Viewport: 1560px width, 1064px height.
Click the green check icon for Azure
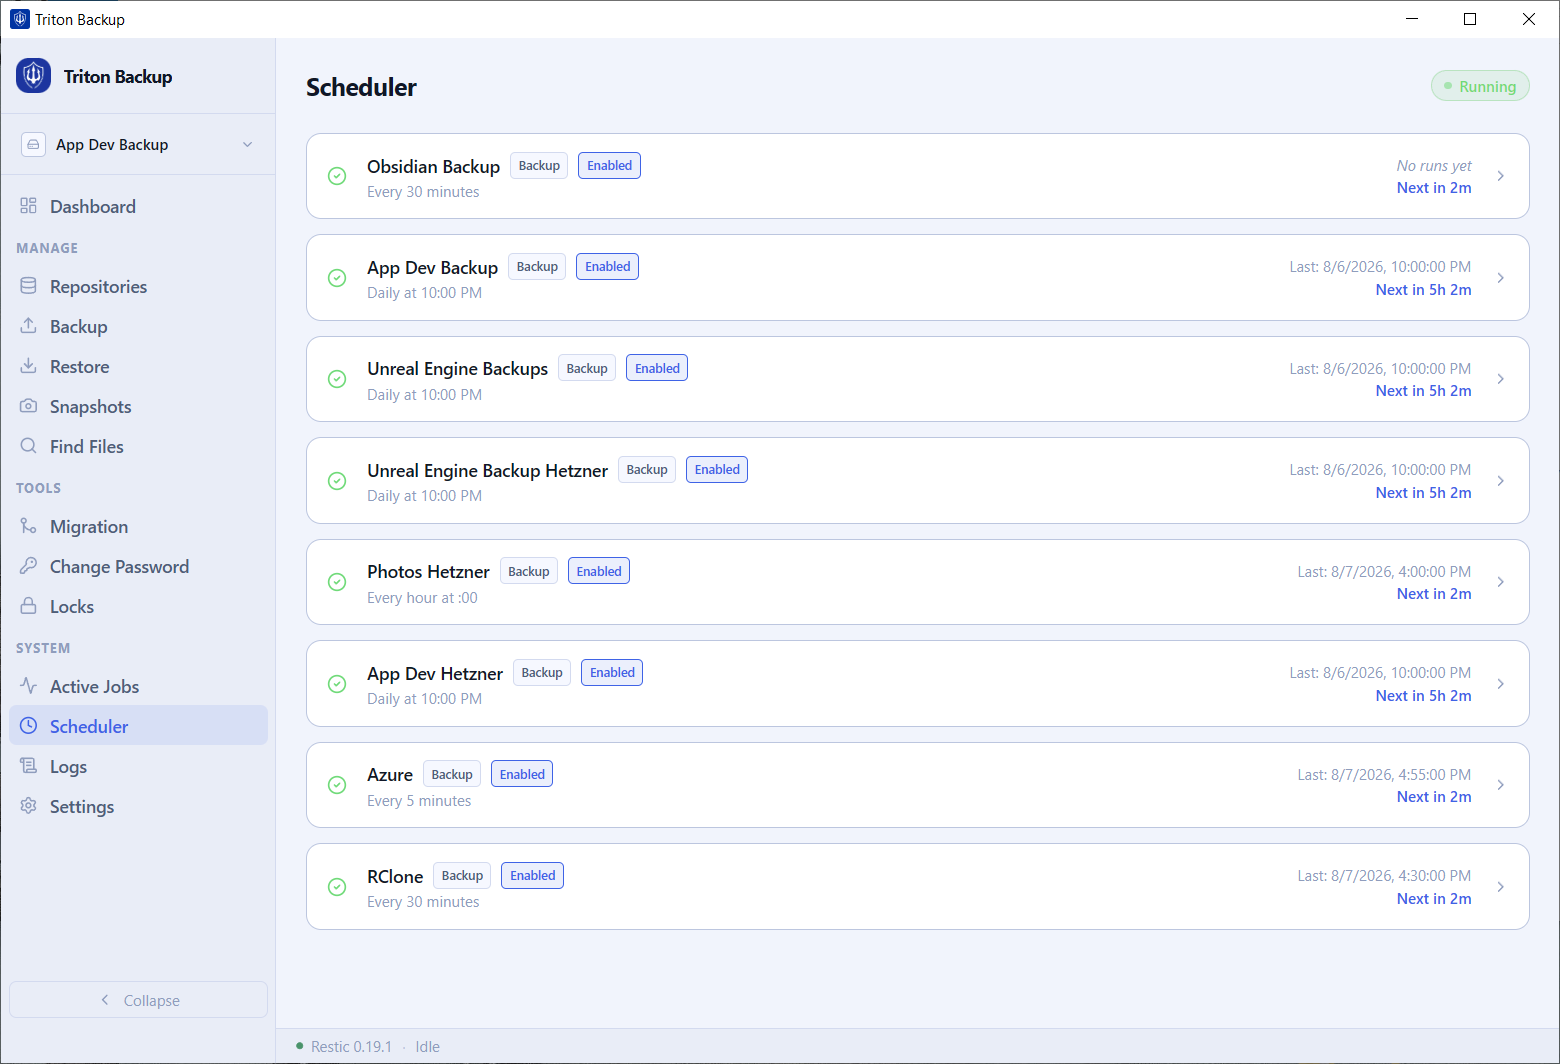[x=337, y=785]
